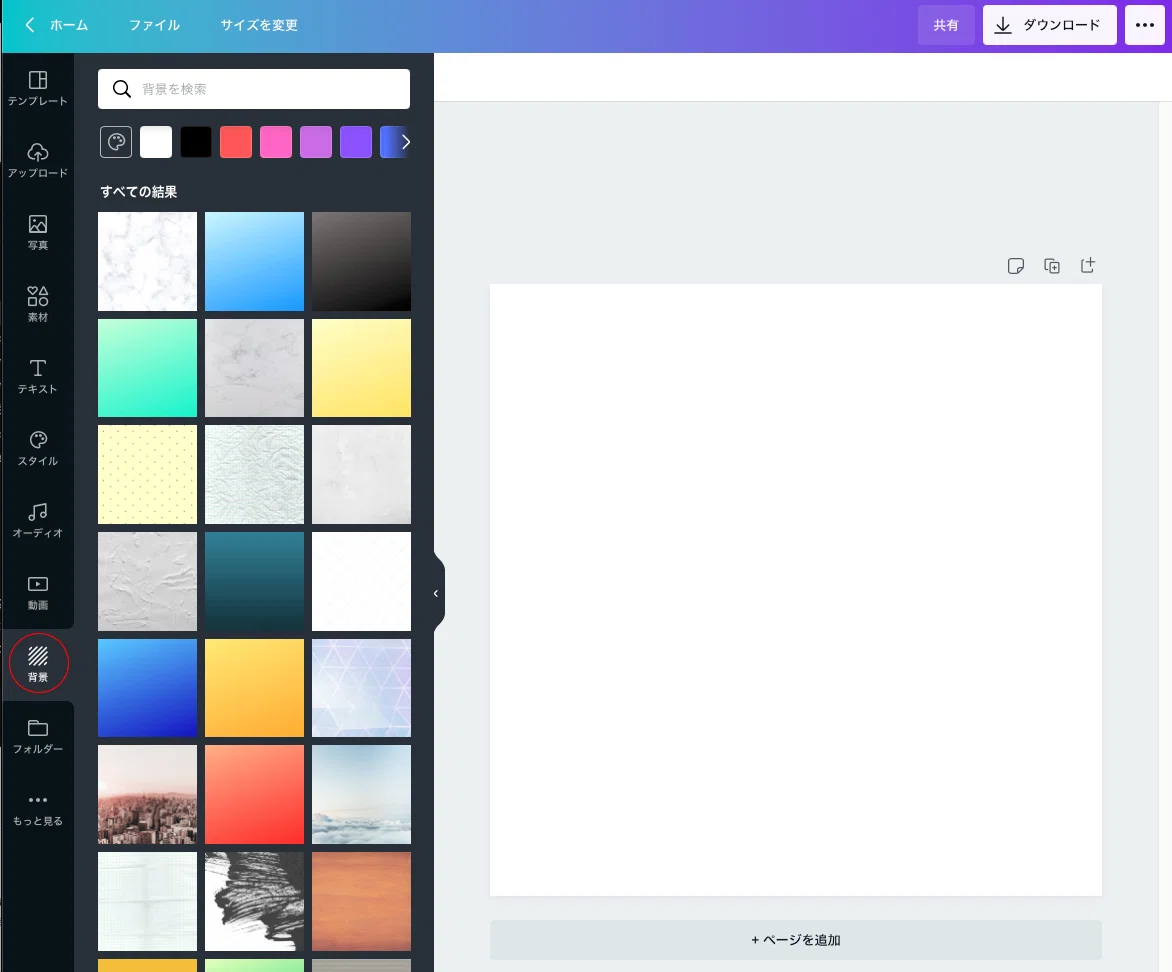Click the back arrow beside ホーム
Viewport: 1172px width, 972px height.
[x=30, y=25]
